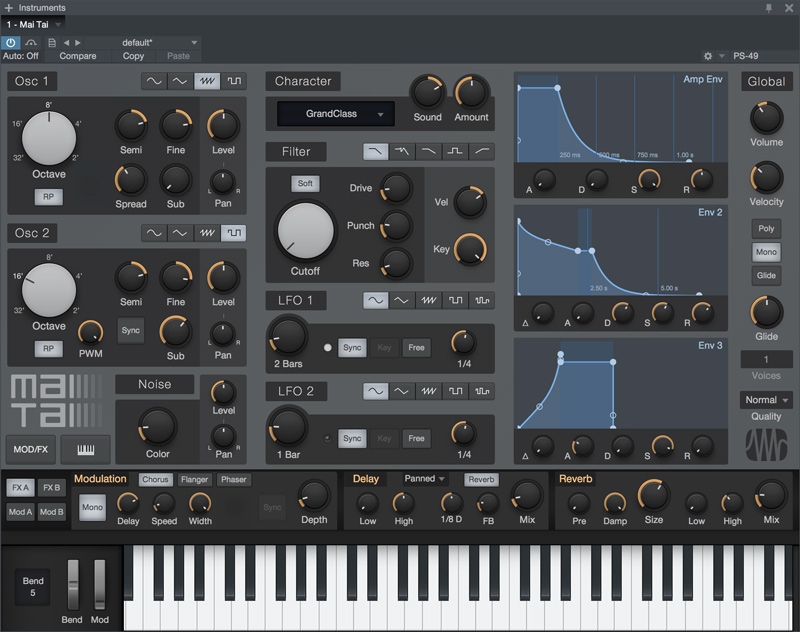Expand the Quality Normal dropdown
This screenshot has width=800, height=632.
[767, 400]
